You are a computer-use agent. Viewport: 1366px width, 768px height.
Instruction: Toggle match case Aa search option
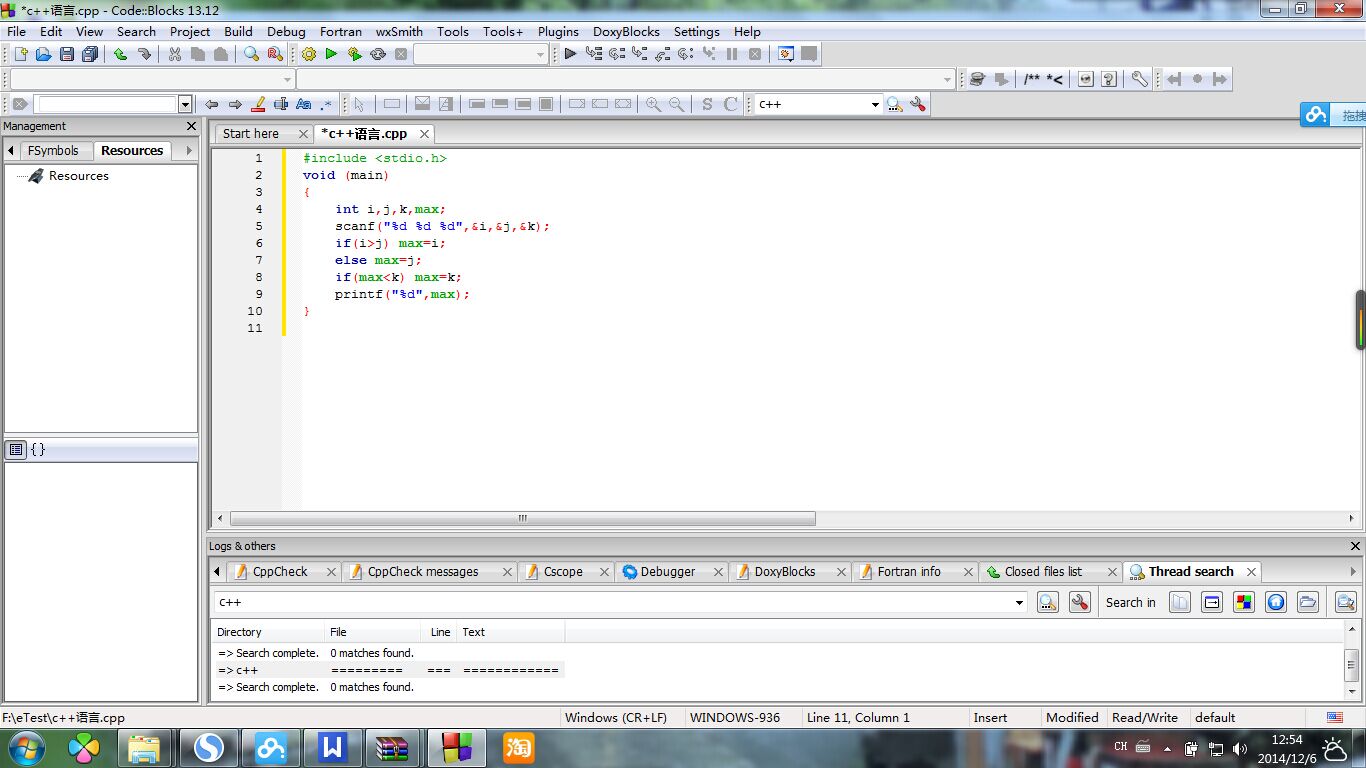303,104
